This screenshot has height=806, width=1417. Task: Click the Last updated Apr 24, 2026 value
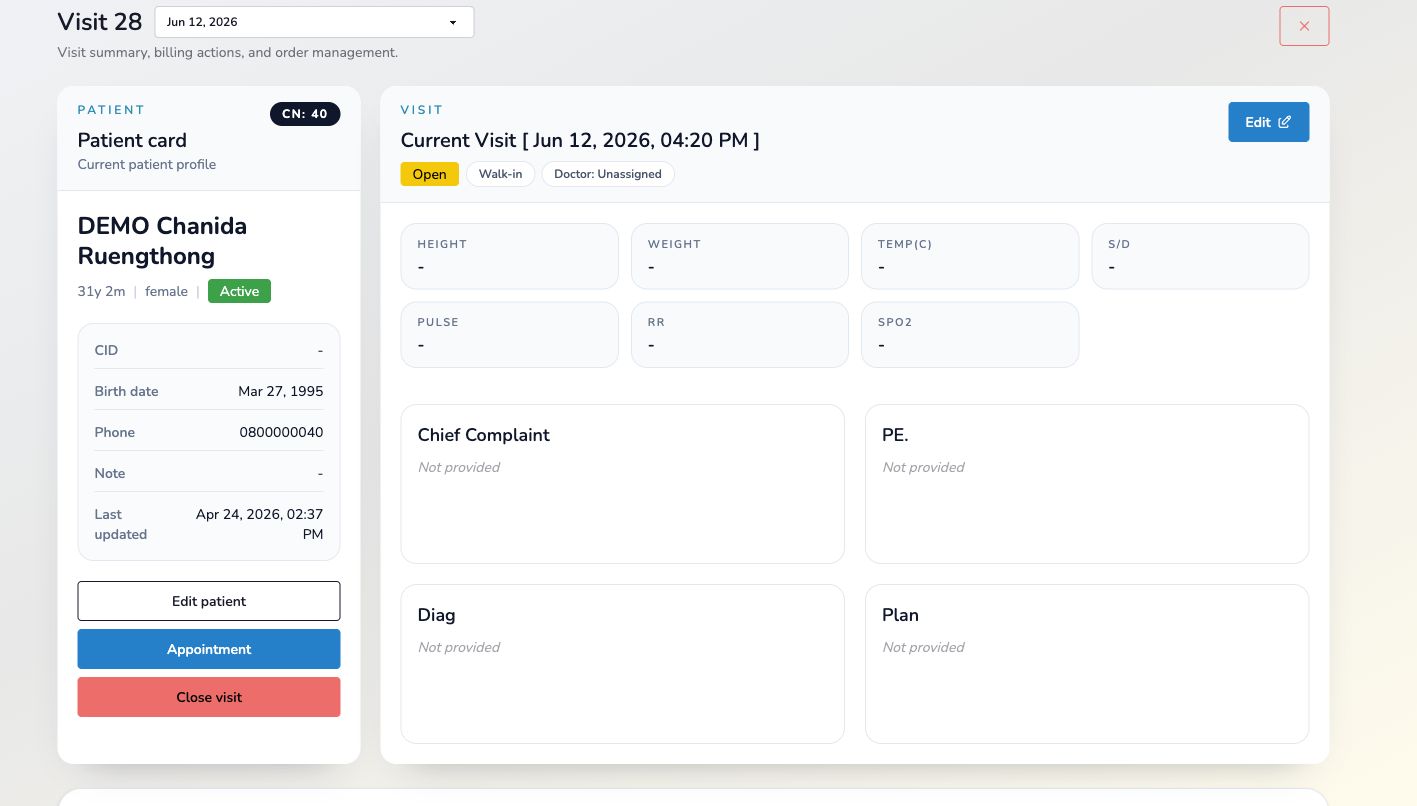click(x=260, y=524)
